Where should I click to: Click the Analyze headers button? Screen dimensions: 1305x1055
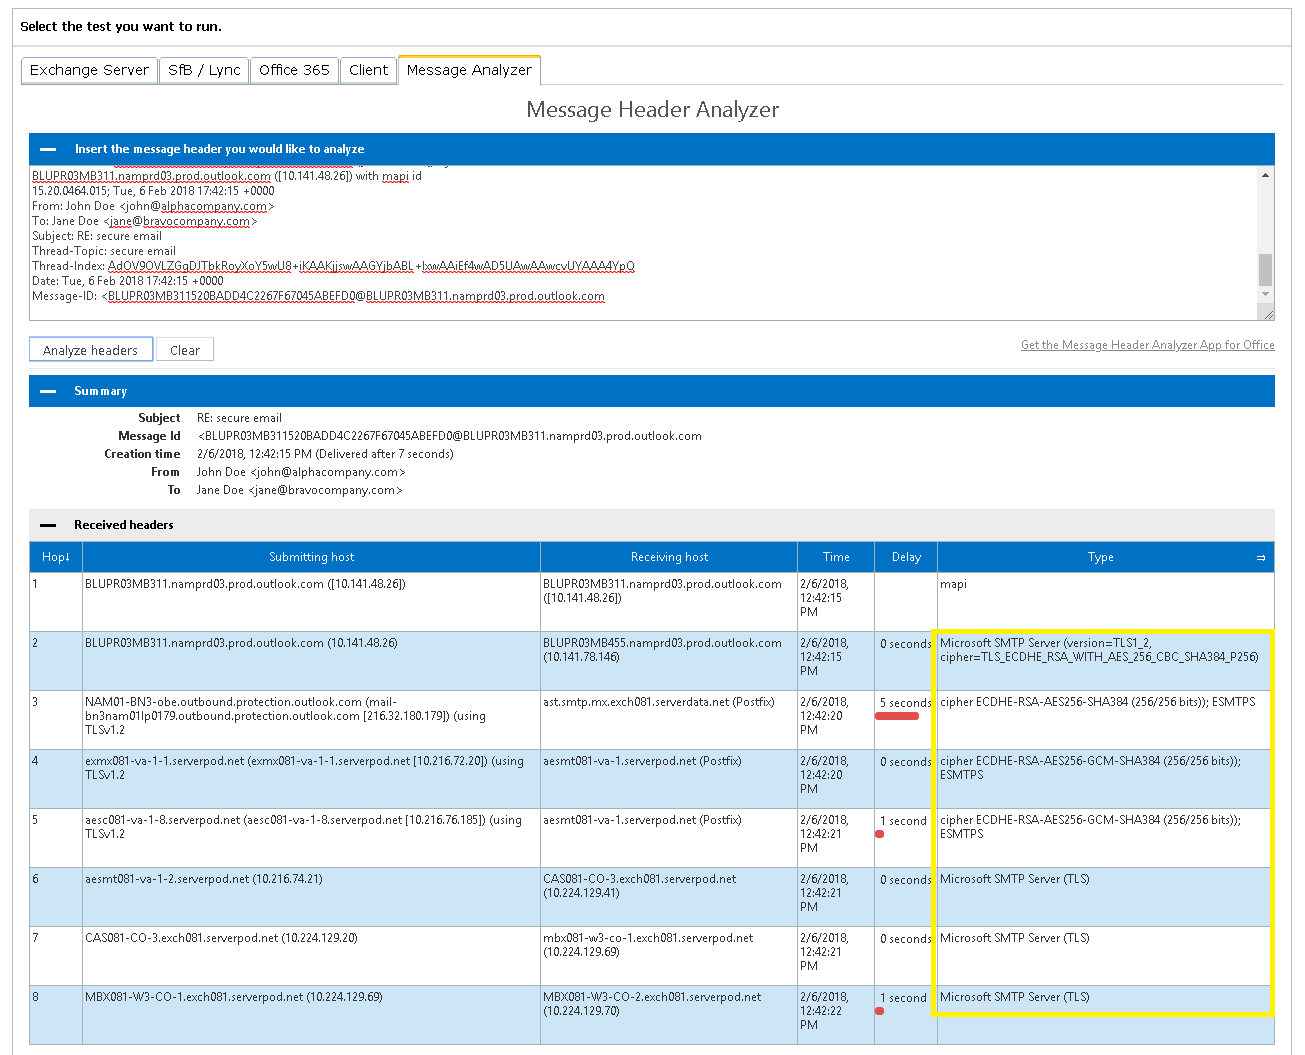click(90, 349)
